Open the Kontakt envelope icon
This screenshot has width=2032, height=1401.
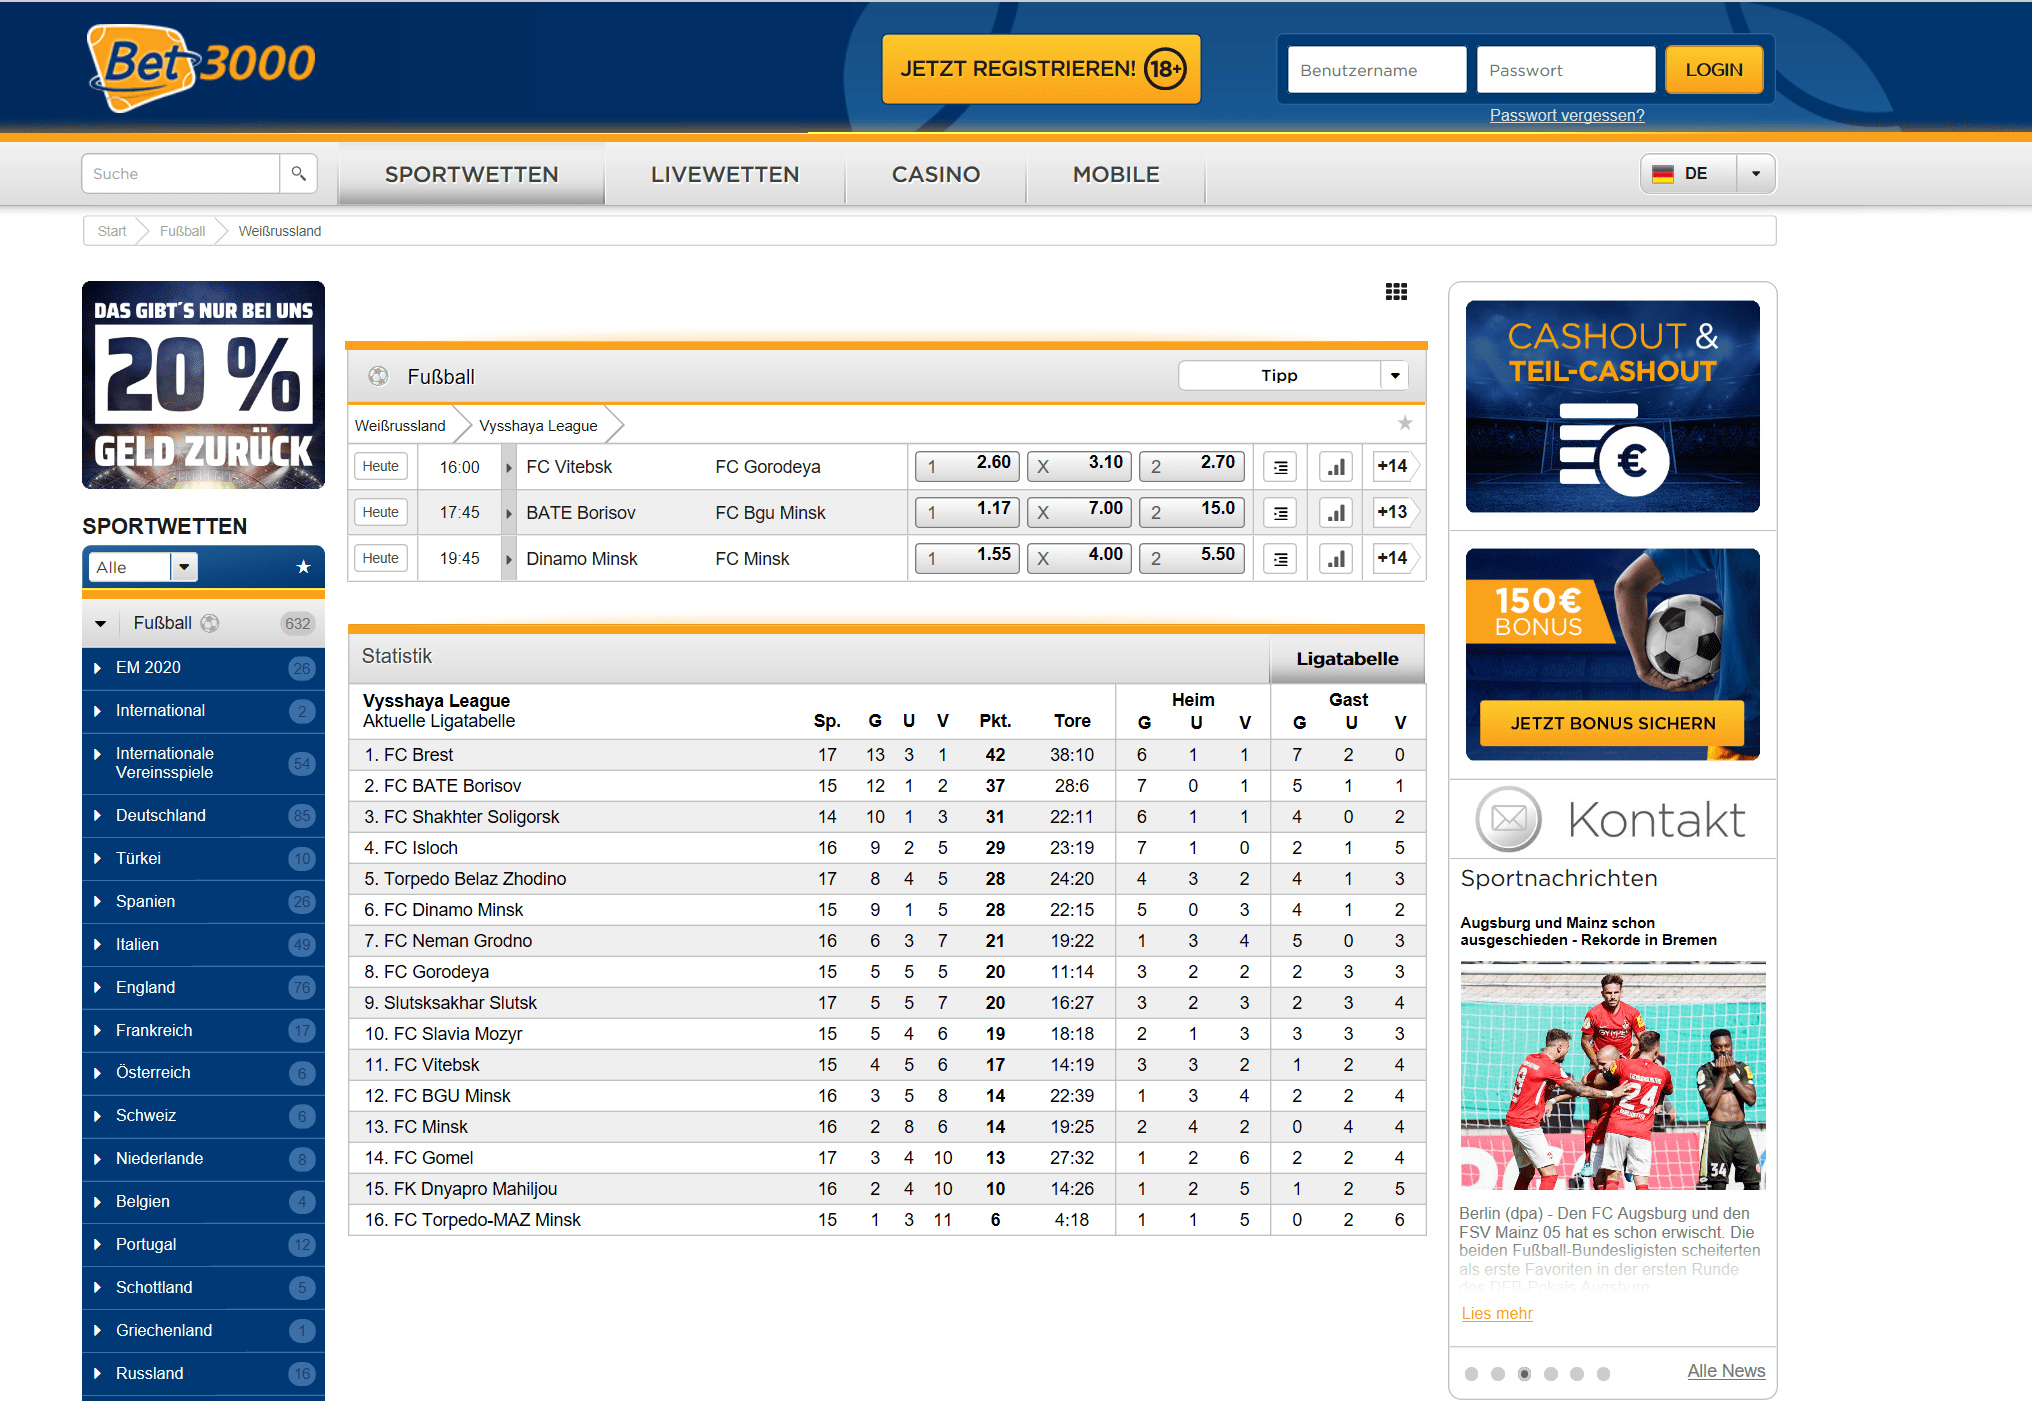point(1508,819)
